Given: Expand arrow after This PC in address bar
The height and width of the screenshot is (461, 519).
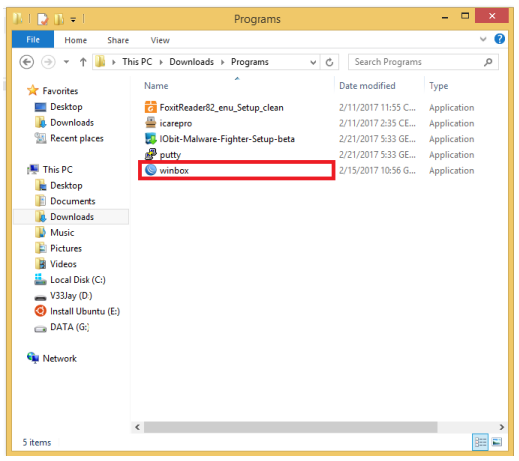Looking at the screenshot, I should 161,62.
